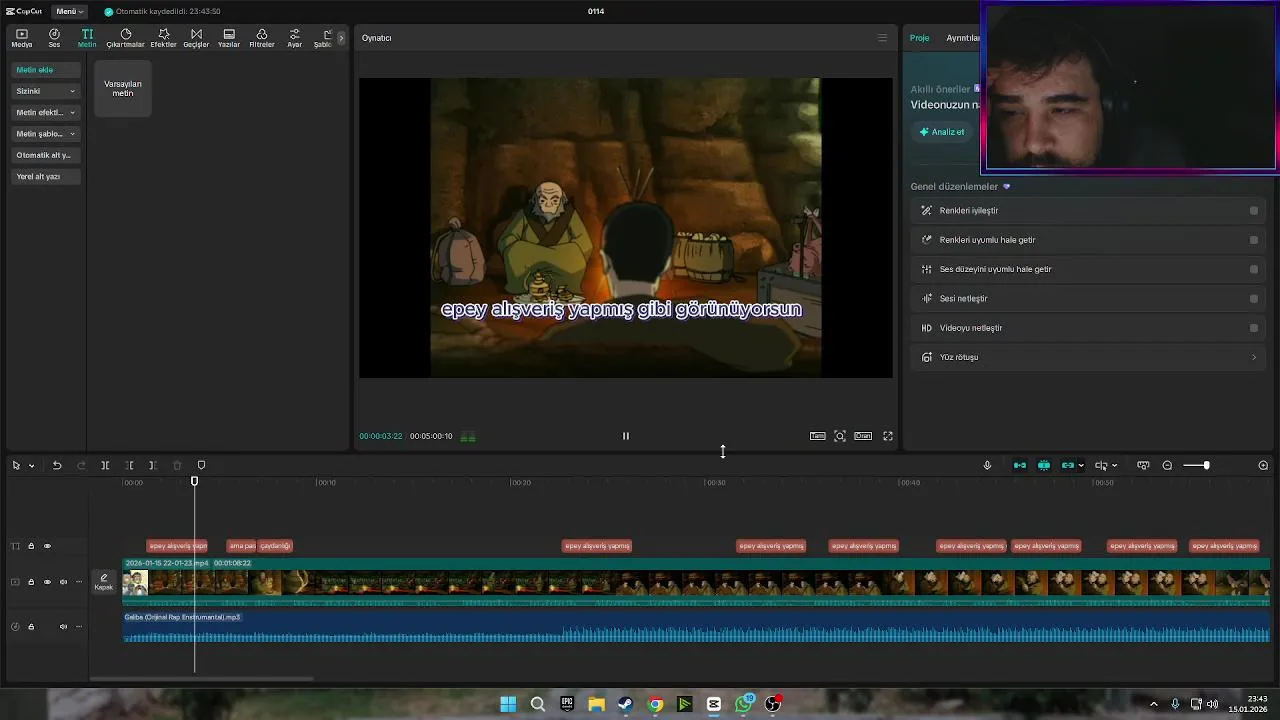
Task: Start voiceover recording microphone
Action: pos(987,465)
